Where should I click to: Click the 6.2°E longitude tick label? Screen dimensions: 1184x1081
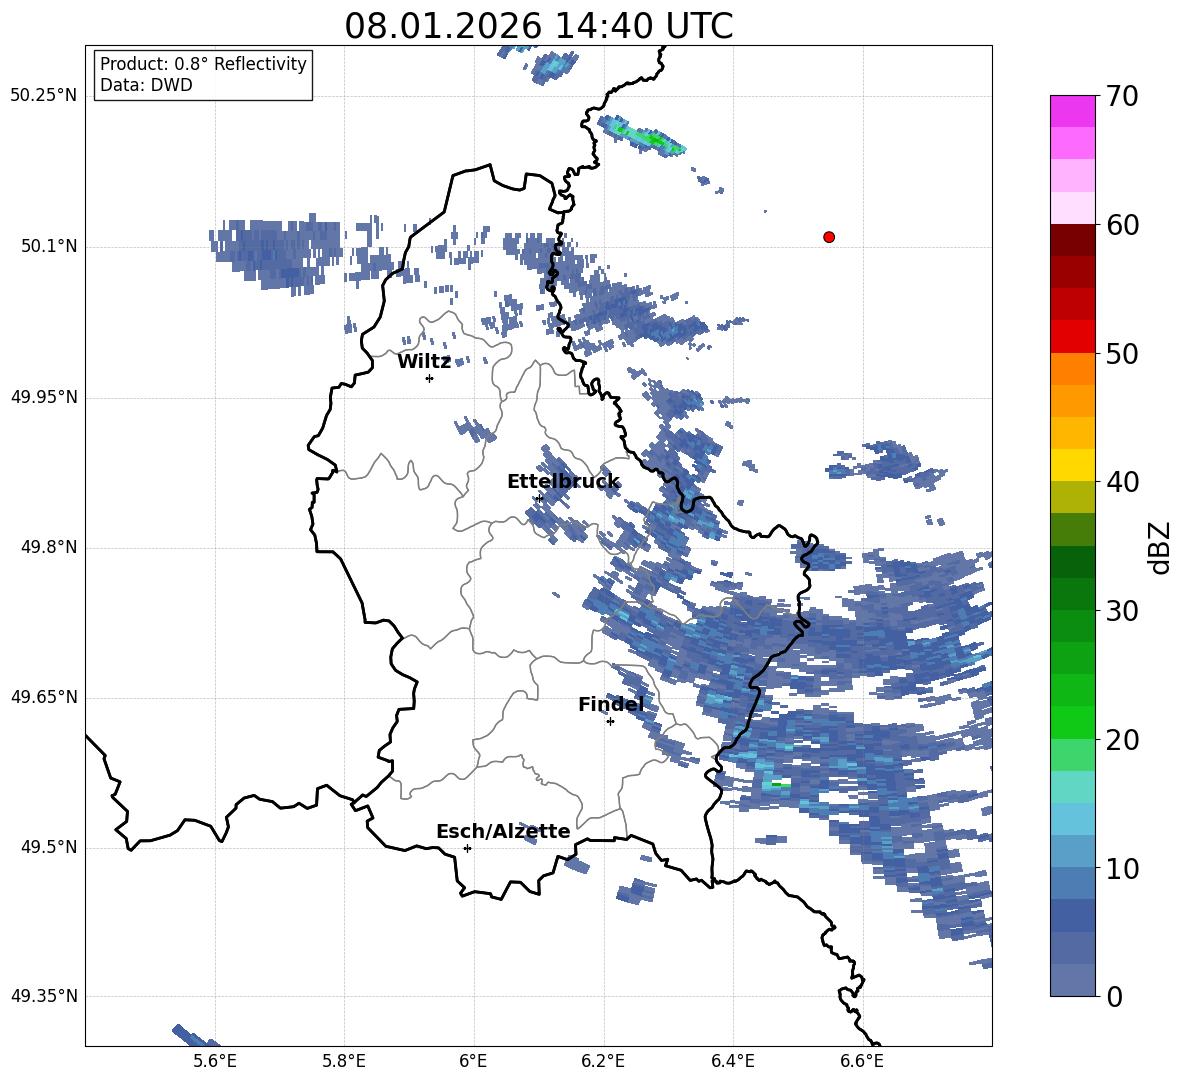click(603, 1061)
